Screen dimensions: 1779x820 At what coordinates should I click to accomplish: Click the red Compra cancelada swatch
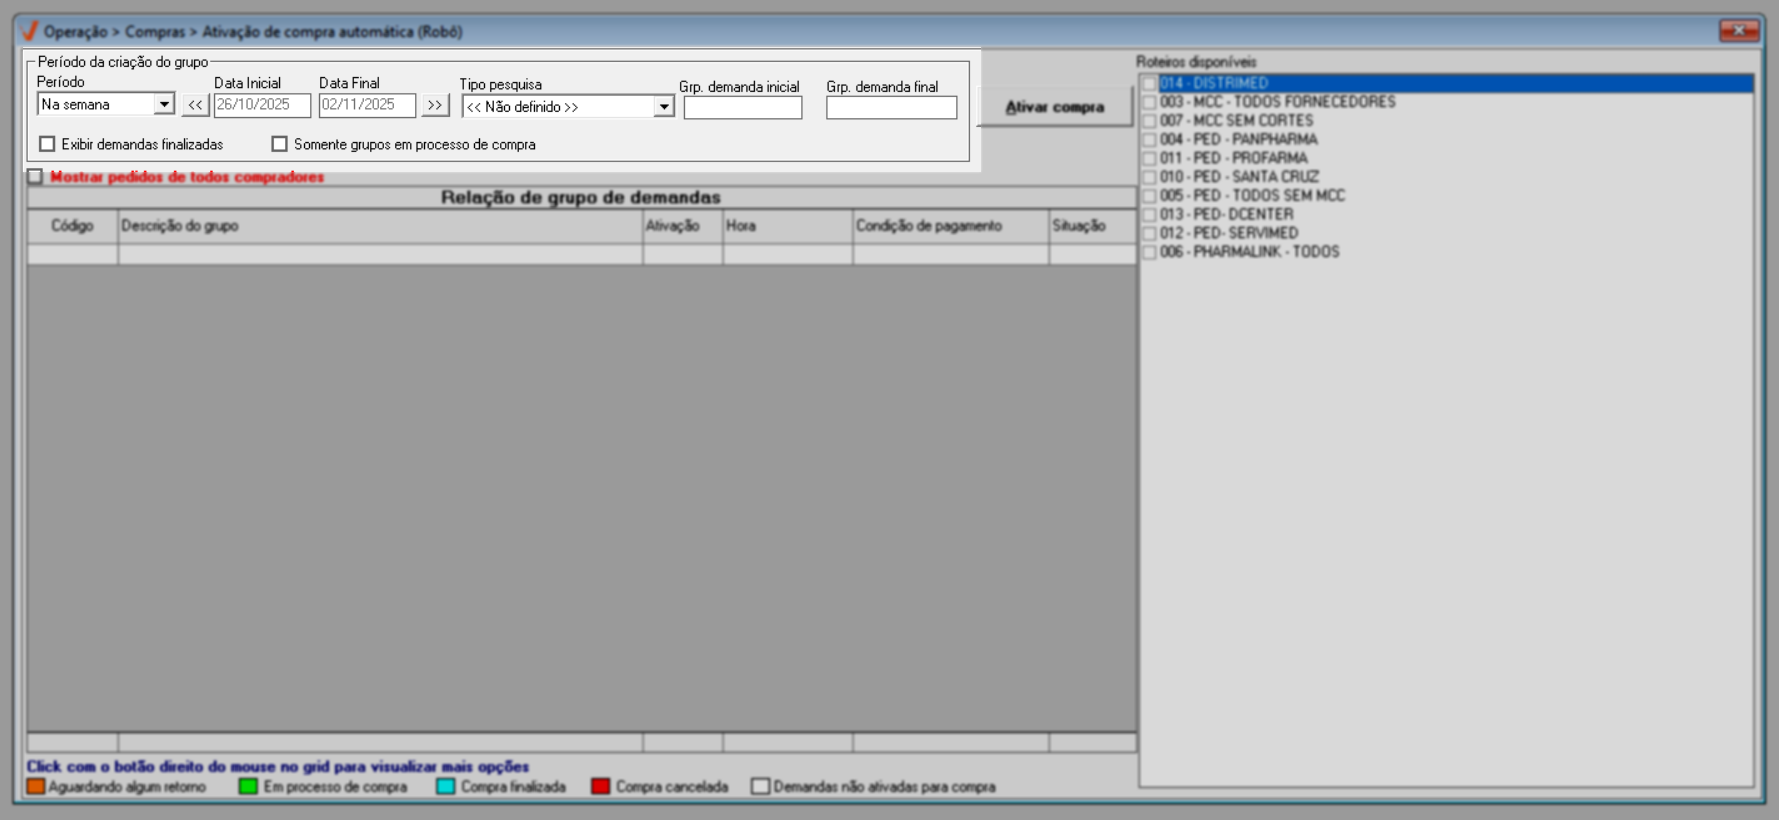(x=601, y=787)
